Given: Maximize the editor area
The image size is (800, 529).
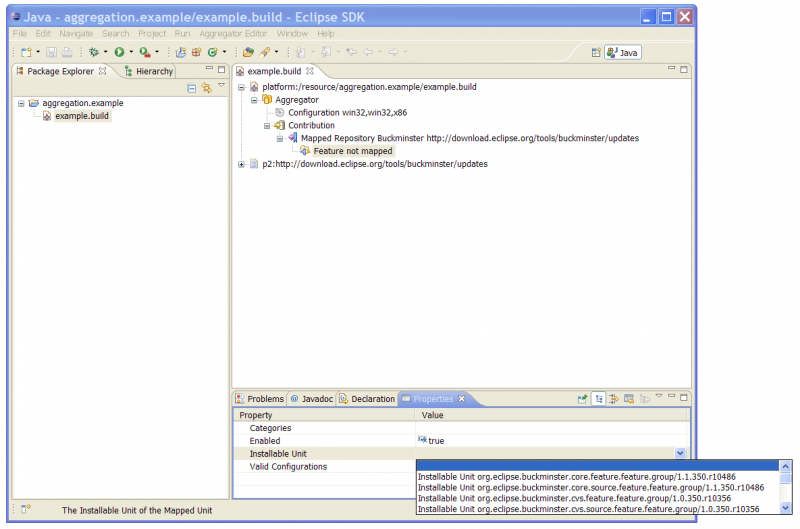Looking at the screenshot, I should click(684, 69).
